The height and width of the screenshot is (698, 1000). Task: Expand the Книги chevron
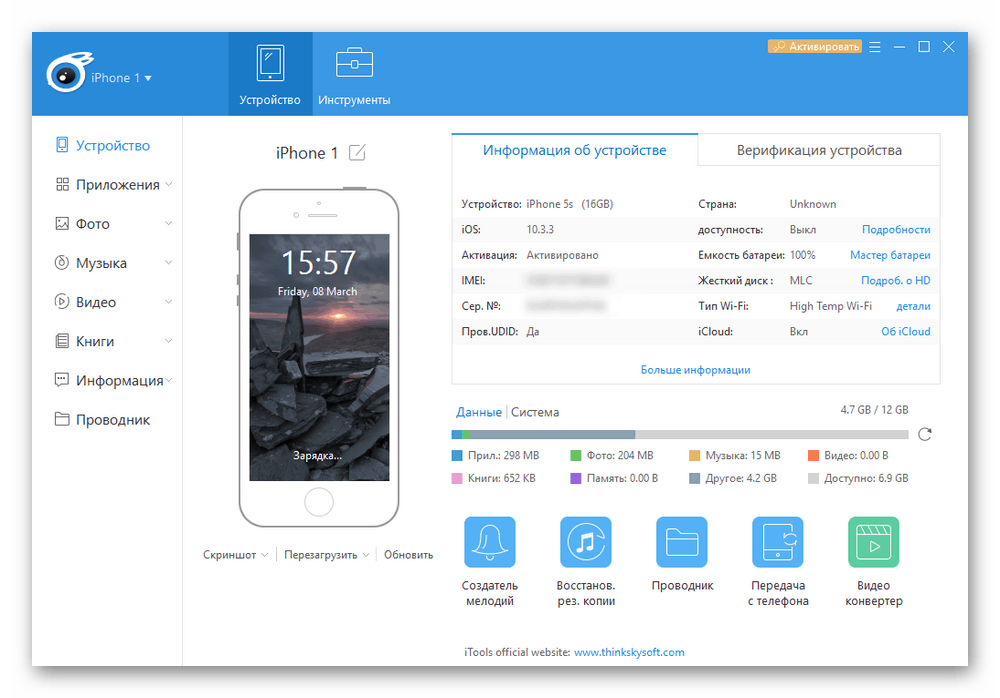169,341
